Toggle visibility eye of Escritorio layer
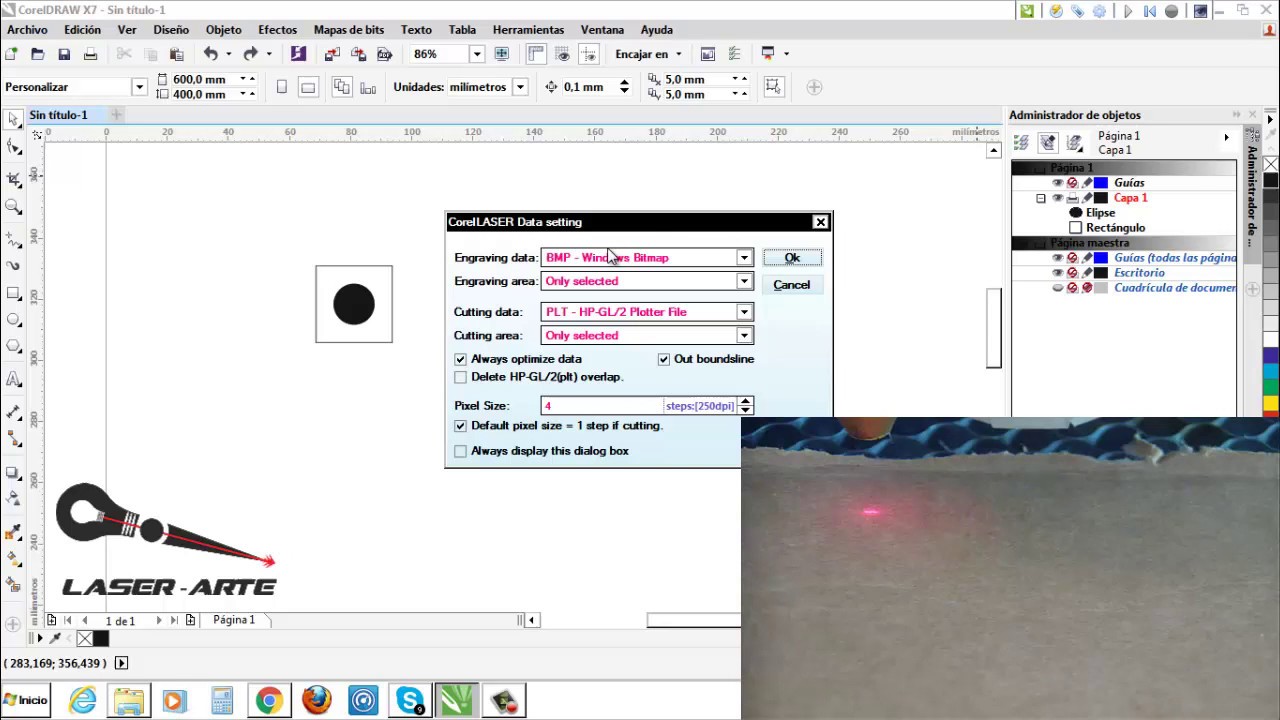This screenshot has height=720, width=1280. pos(1057,273)
